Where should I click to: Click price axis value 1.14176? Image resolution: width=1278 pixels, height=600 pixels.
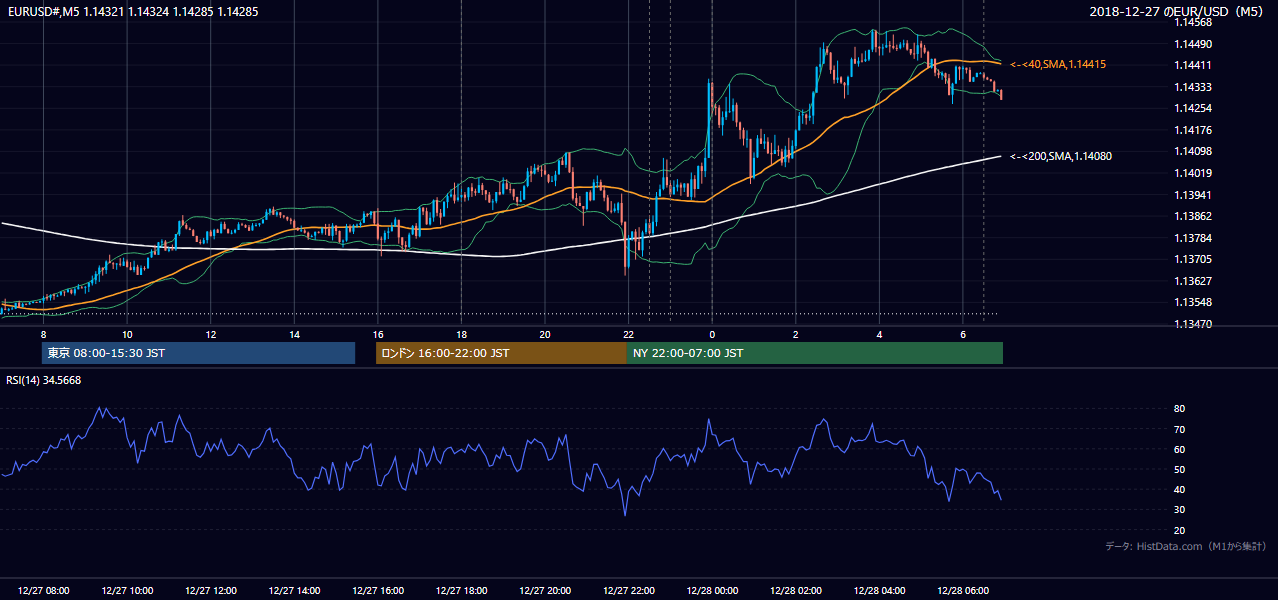pyautogui.click(x=1194, y=130)
